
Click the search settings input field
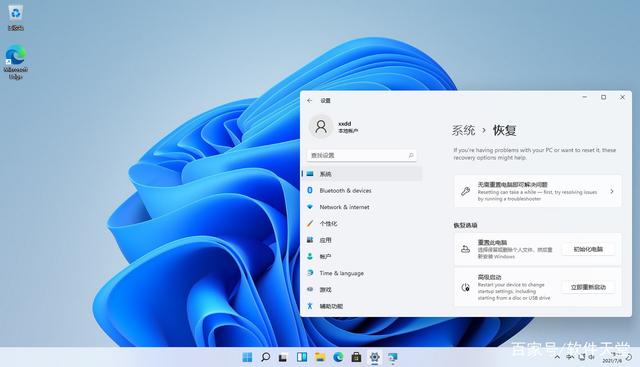pos(362,156)
